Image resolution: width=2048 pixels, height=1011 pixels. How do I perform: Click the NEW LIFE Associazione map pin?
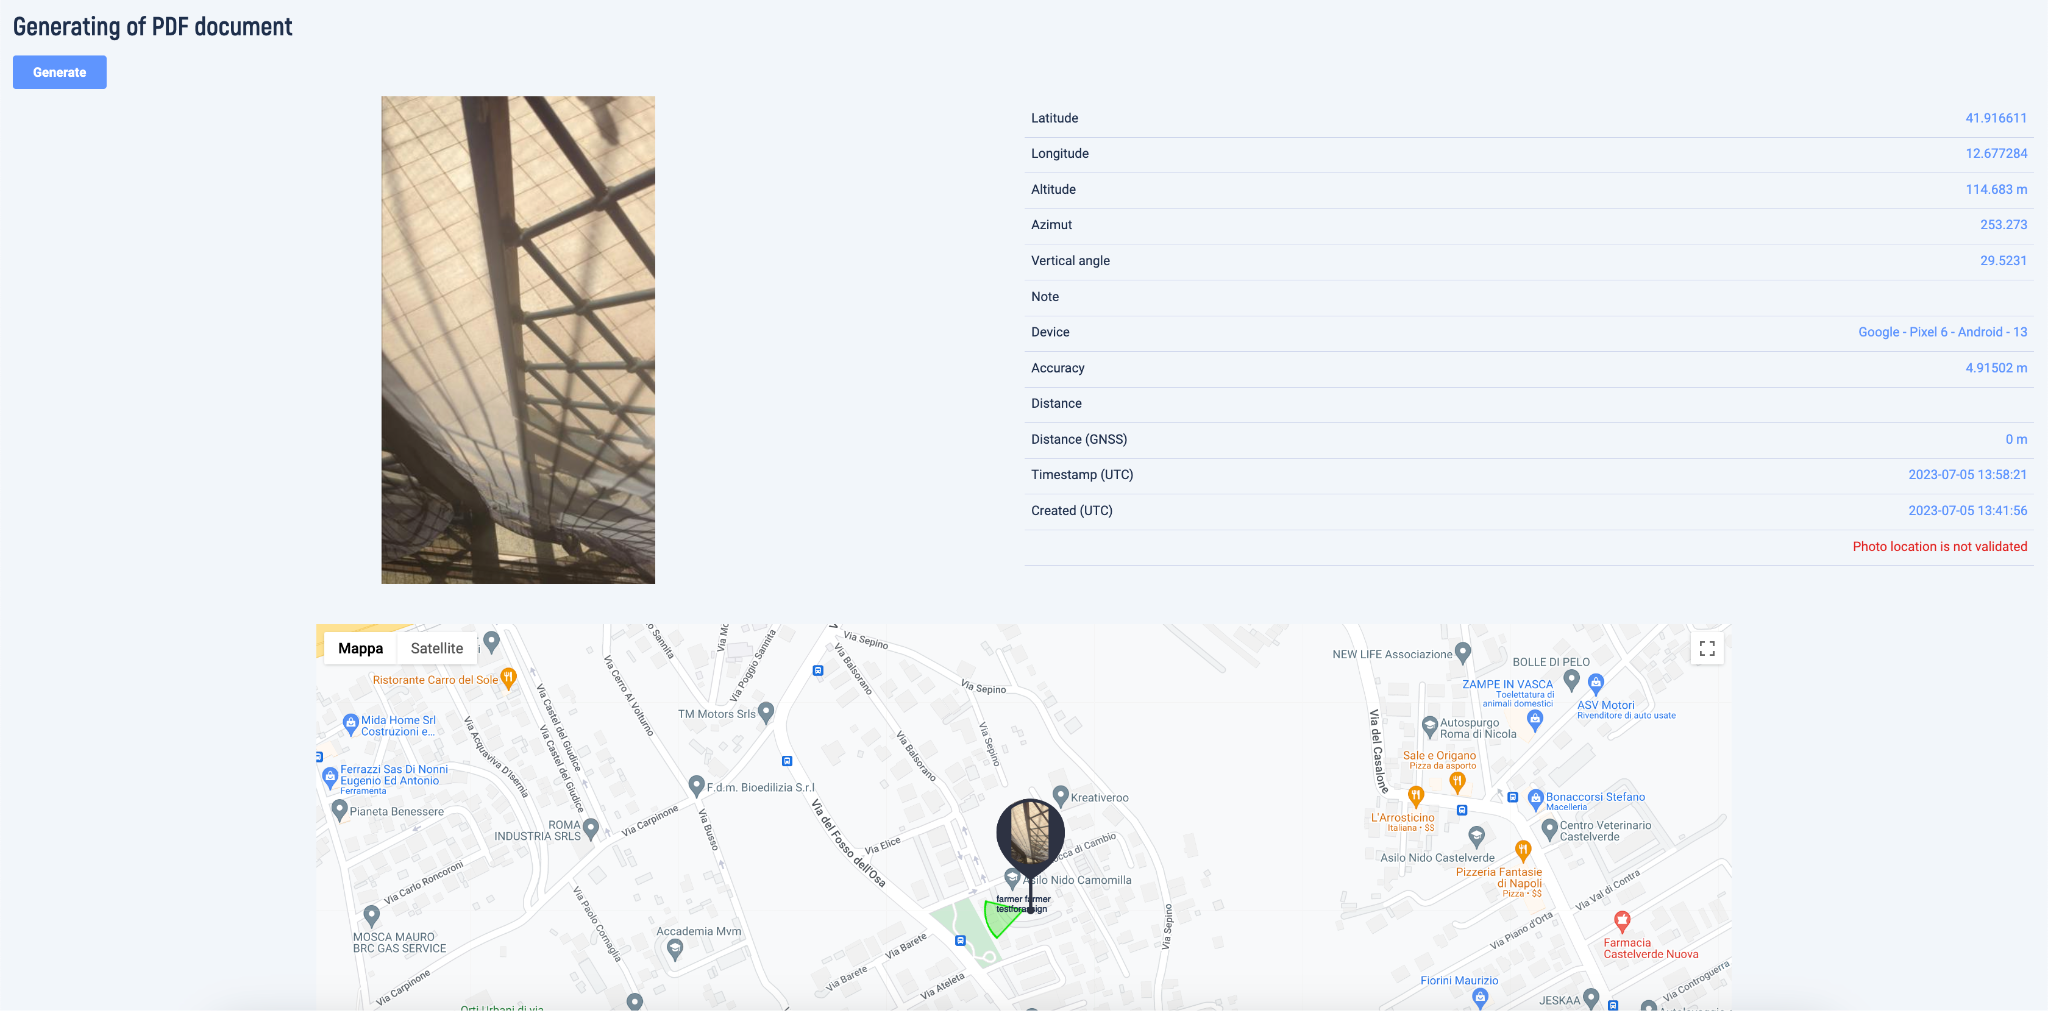click(x=1463, y=652)
